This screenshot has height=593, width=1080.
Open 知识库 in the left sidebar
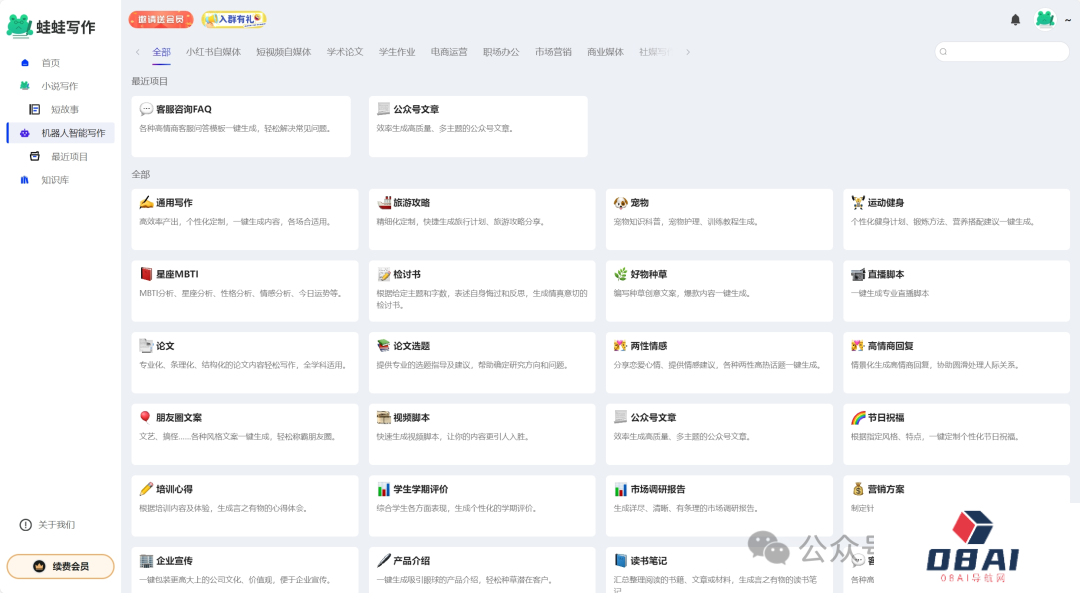[24, 179]
